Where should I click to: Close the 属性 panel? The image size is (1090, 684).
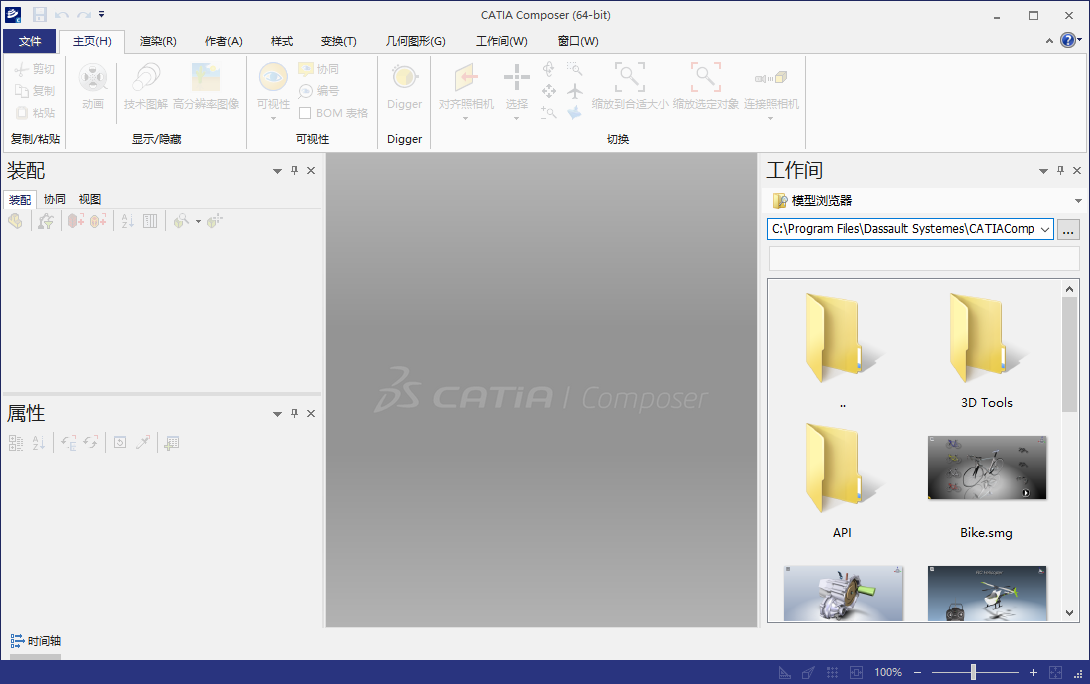tap(311, 414)
